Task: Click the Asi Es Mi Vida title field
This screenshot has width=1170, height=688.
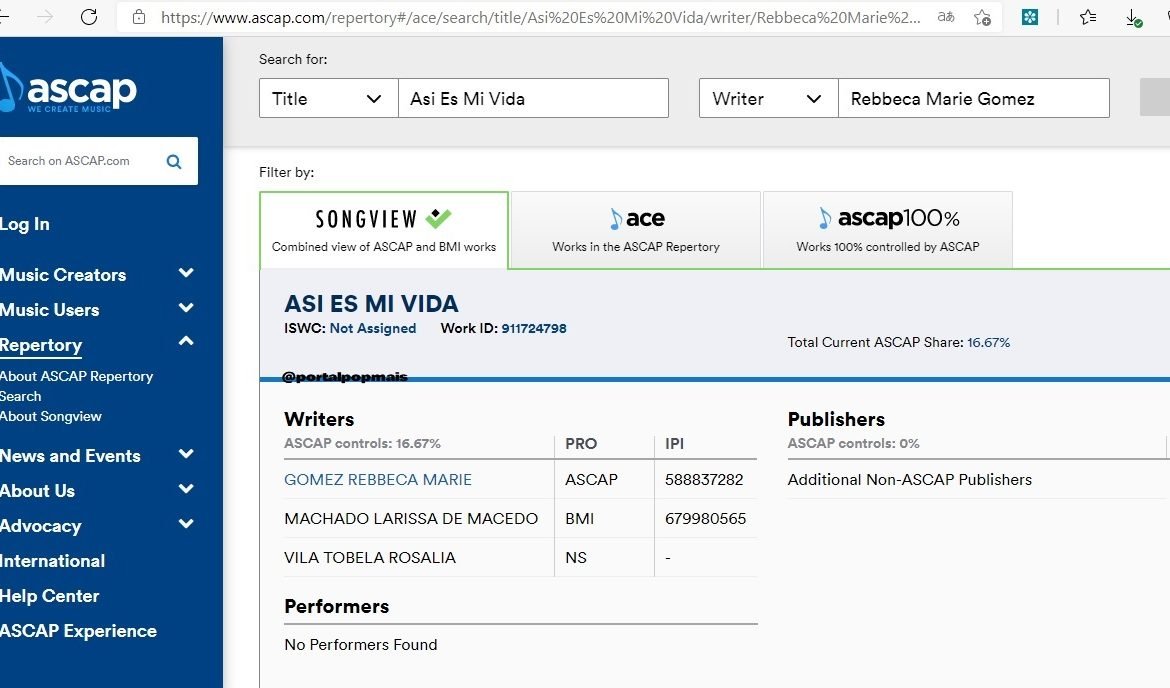Action: 533,98
